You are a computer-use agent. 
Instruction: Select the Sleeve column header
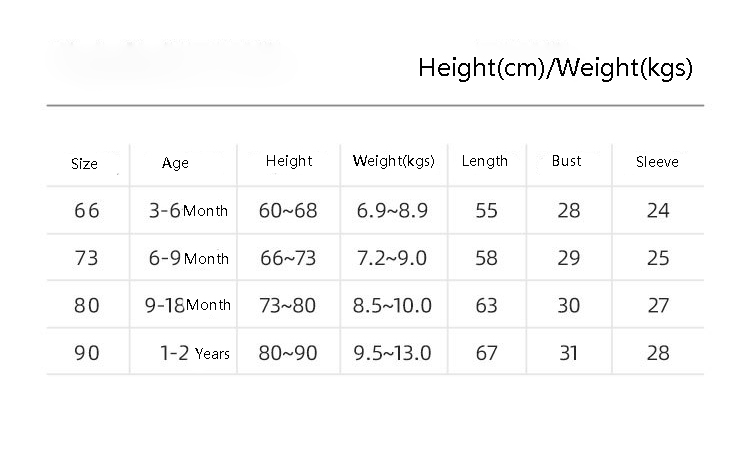[x=657, y=162]
